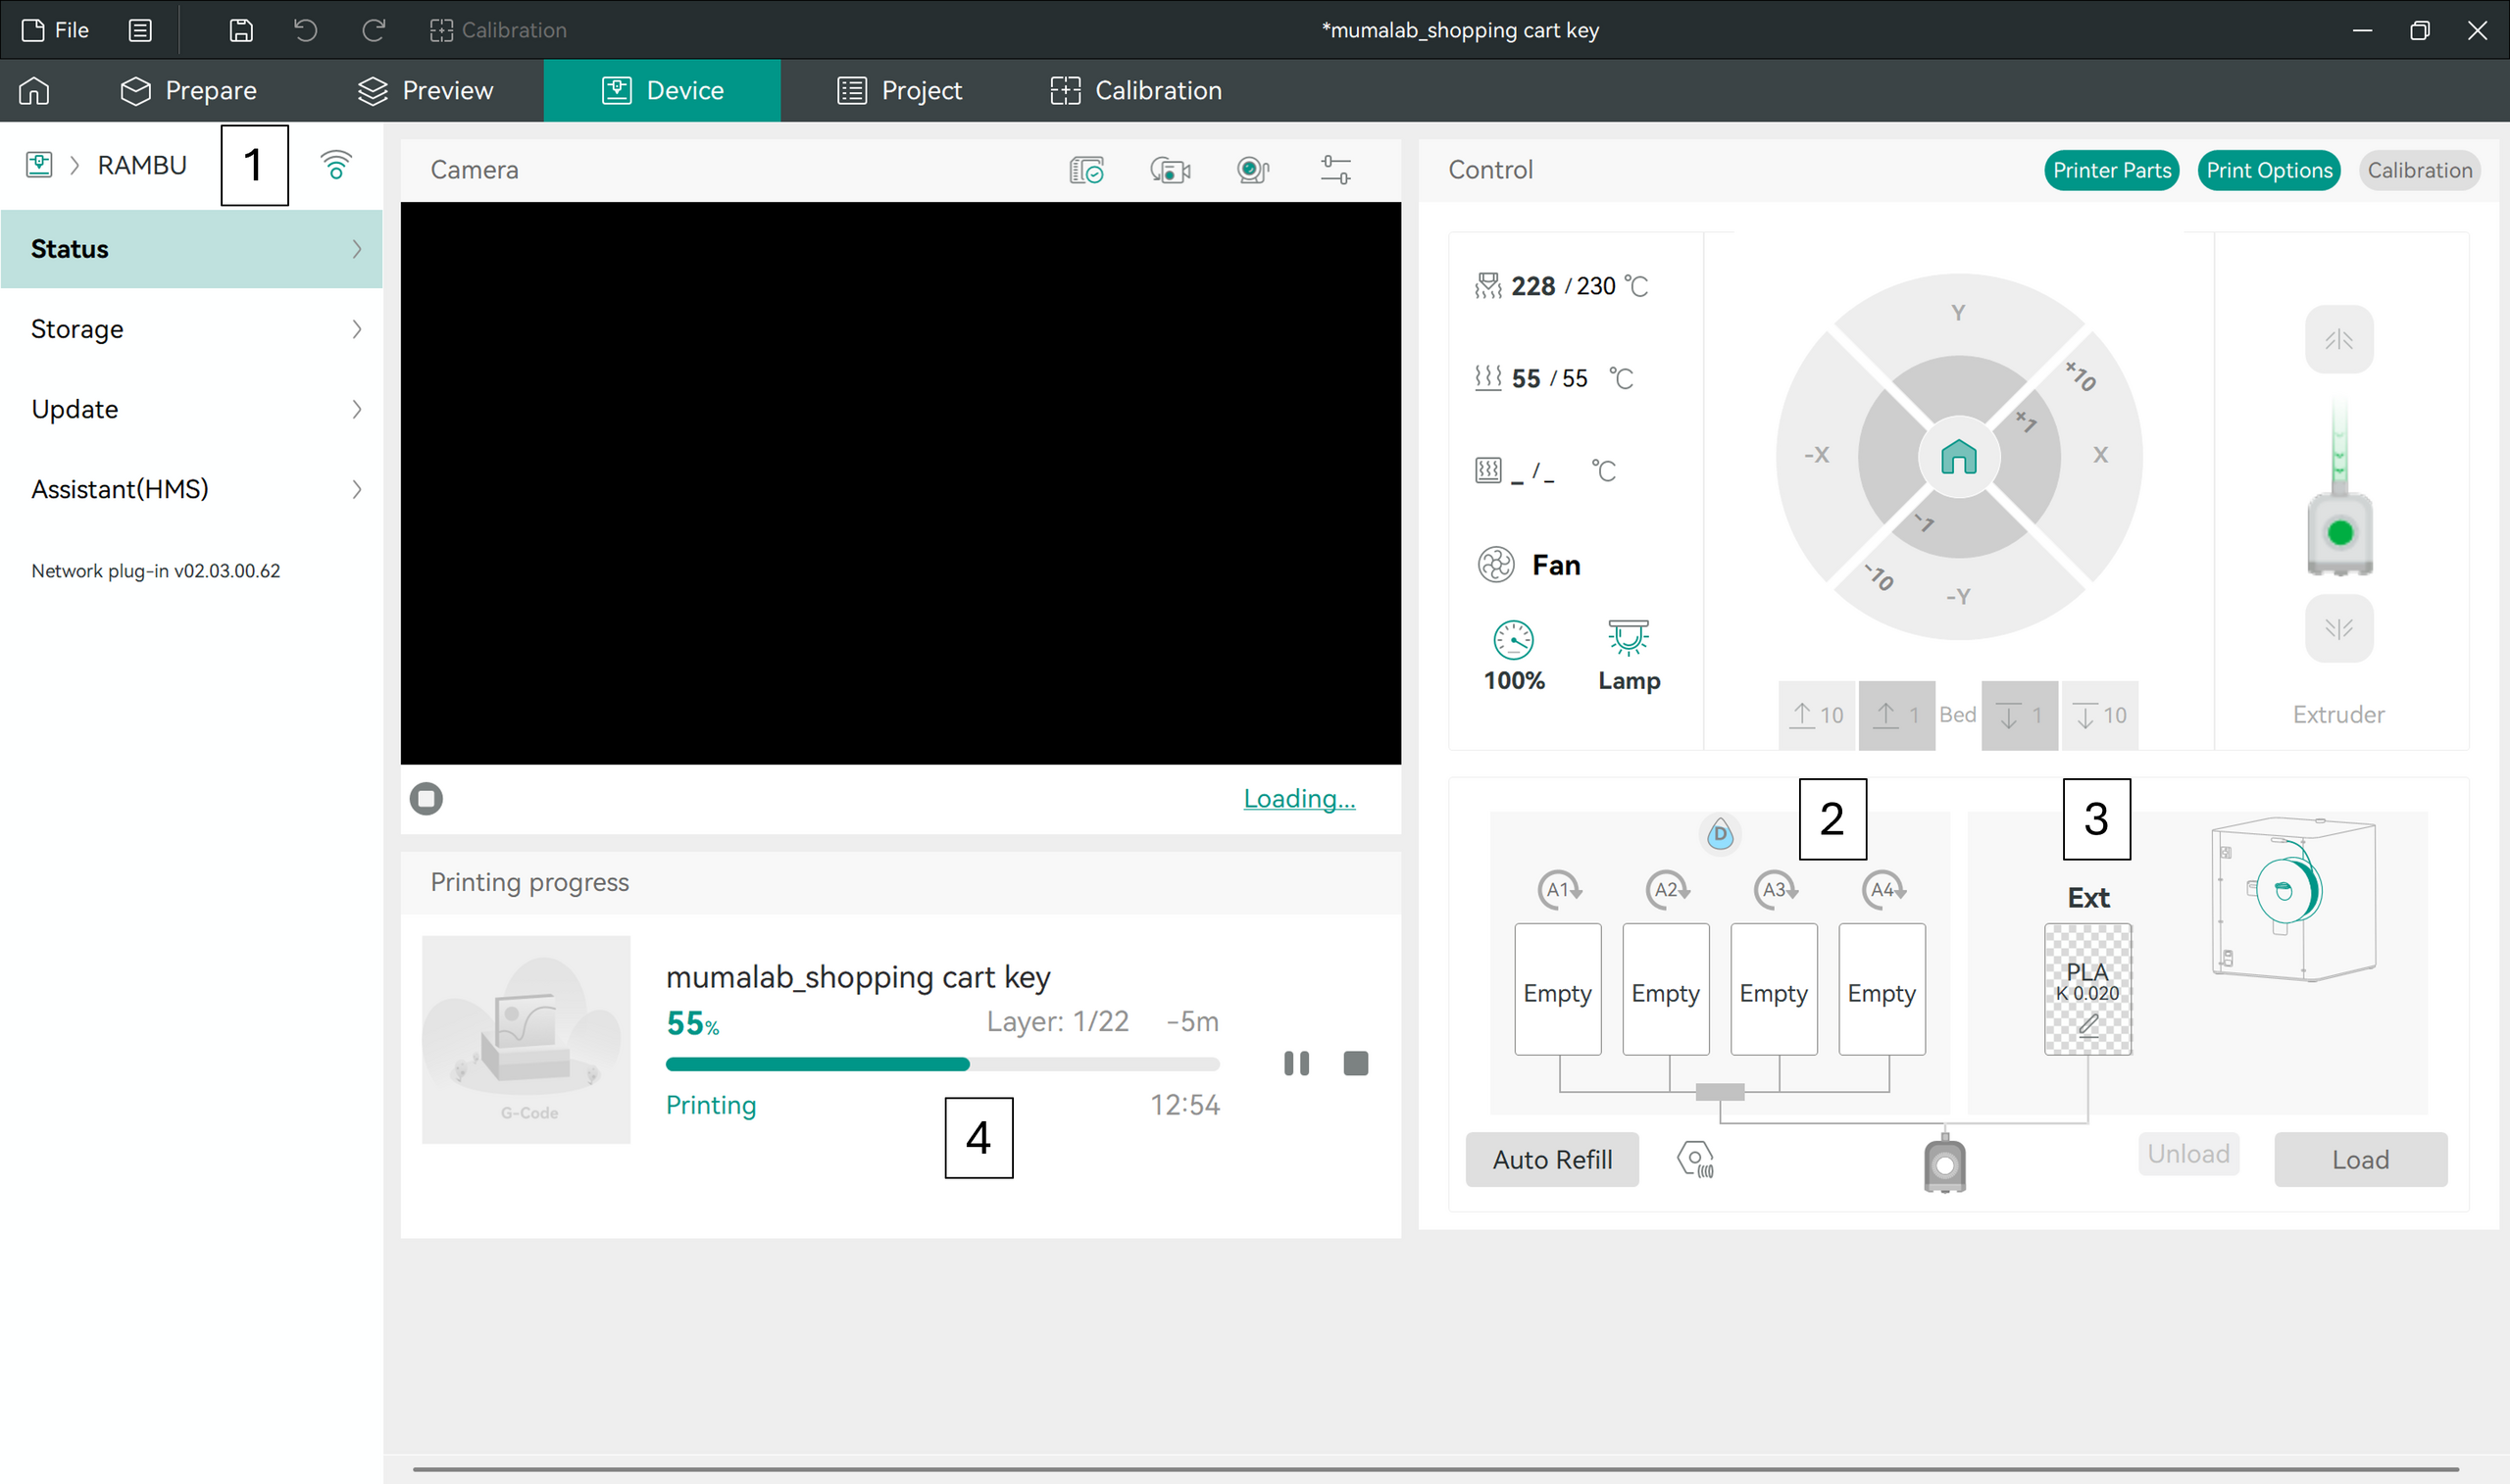Toggle the Fan control
This screenshot has height=1484, width=2510.
1529,565
